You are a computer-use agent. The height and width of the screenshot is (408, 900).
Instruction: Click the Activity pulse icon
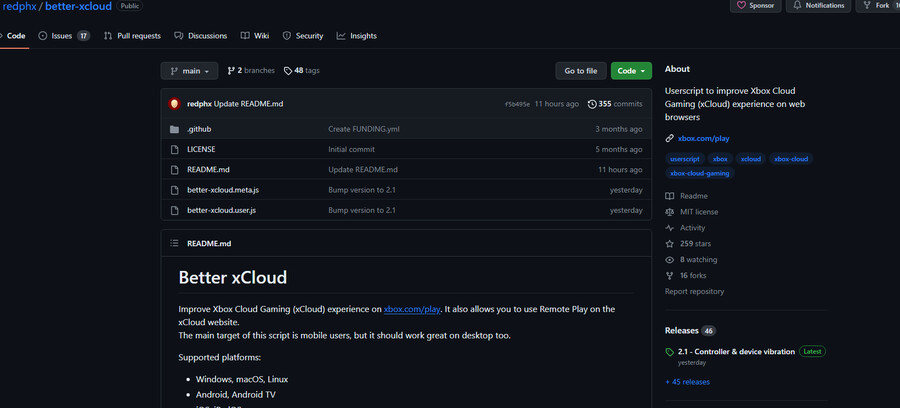click(x=669, y=228)
